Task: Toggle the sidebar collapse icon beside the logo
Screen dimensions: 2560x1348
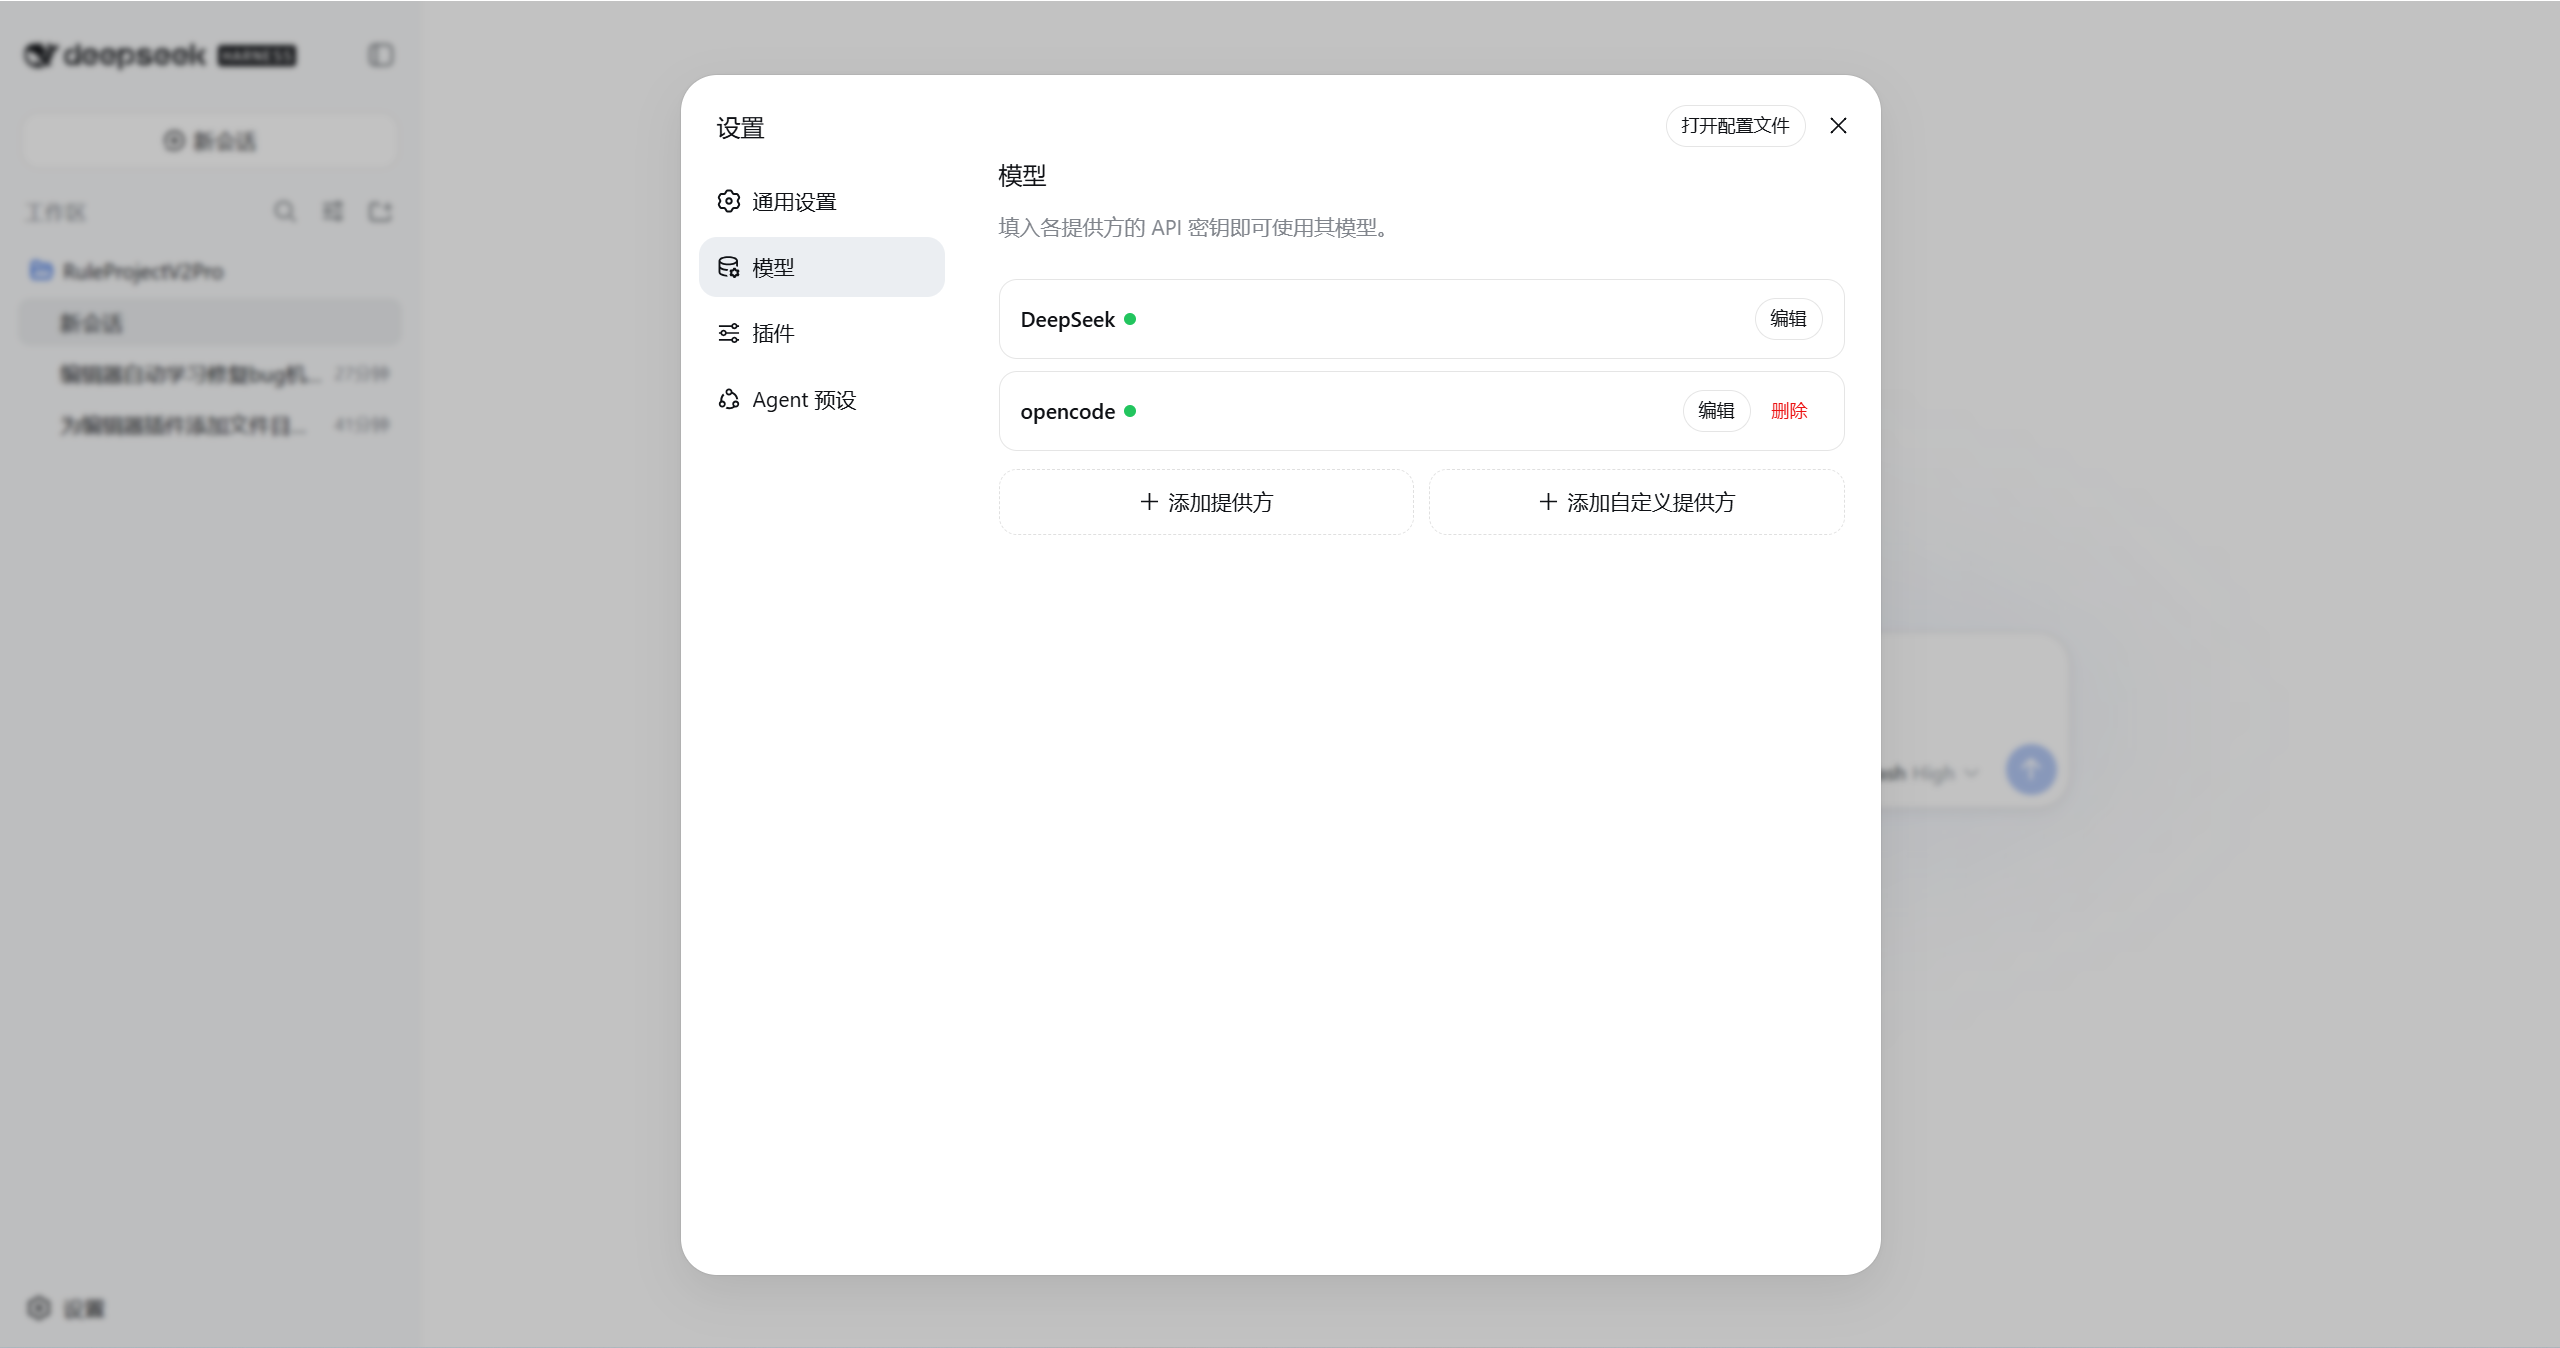Action: [x=381, y=55]
